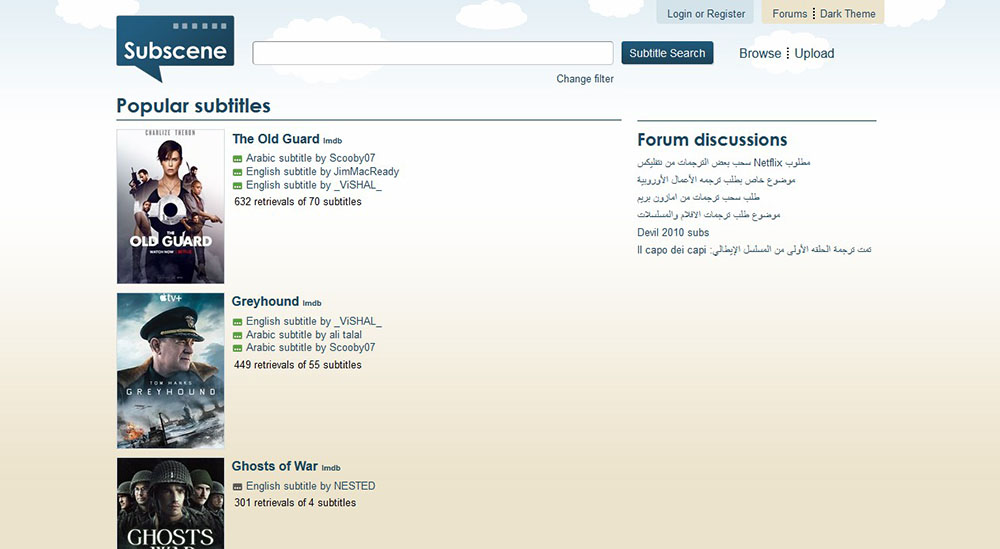Expand the Change filter option

585,79
